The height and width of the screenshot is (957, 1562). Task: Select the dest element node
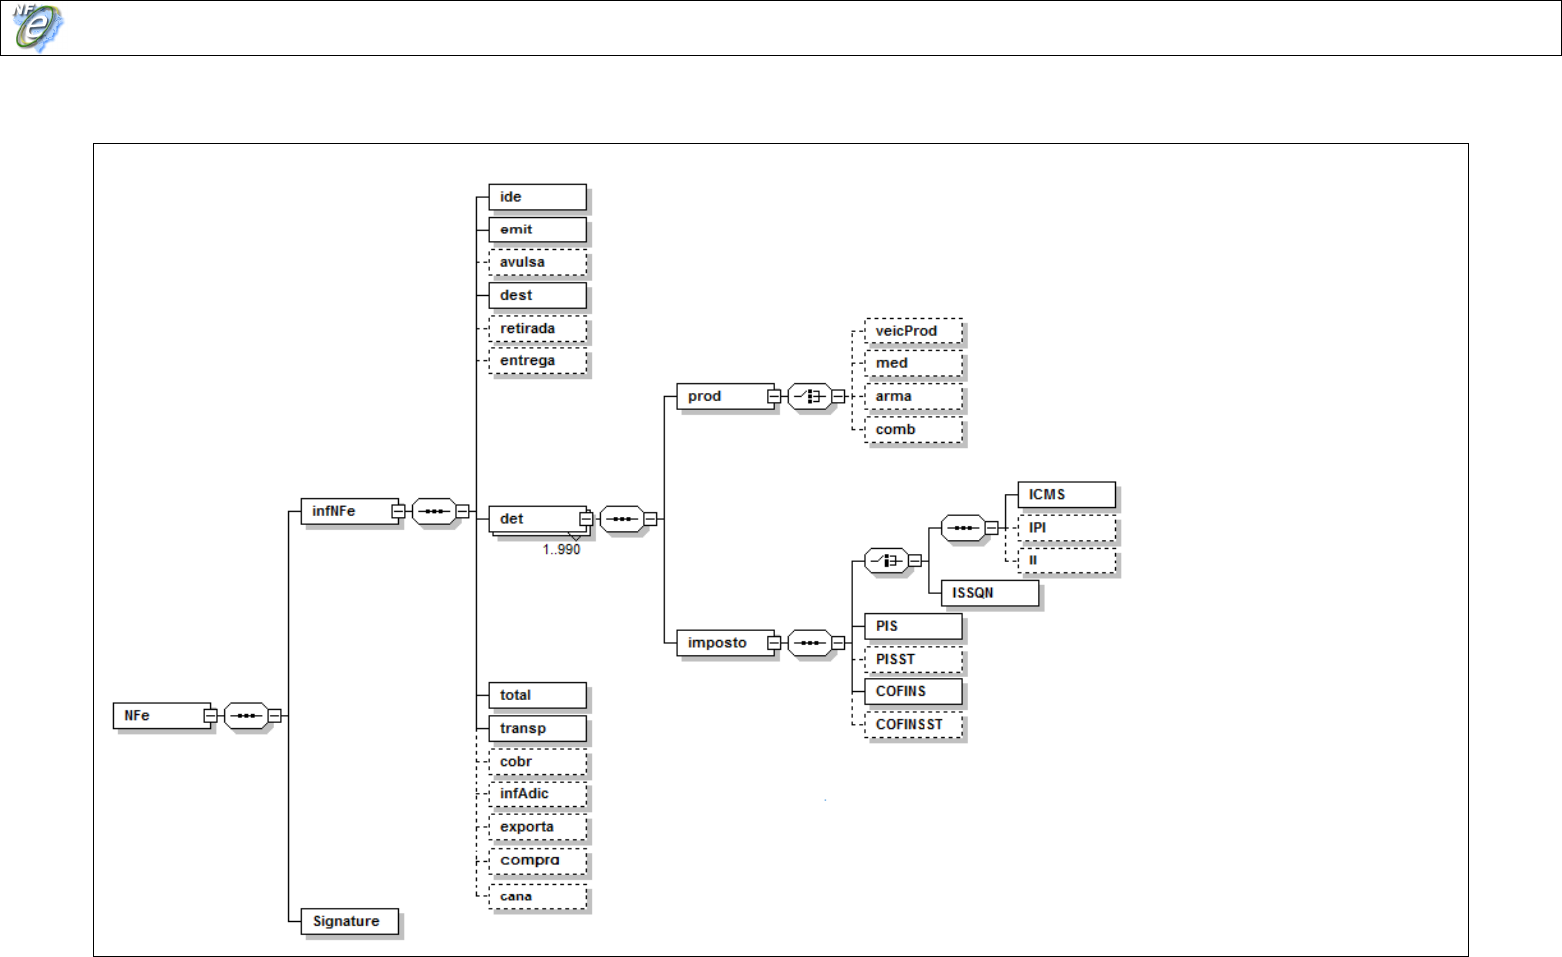tap(538, 295)
